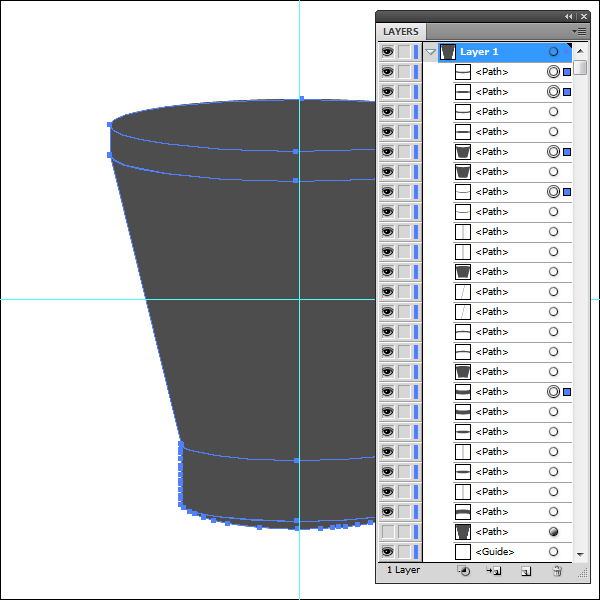Show the hidden Path above Guide row

coord(388,532)
